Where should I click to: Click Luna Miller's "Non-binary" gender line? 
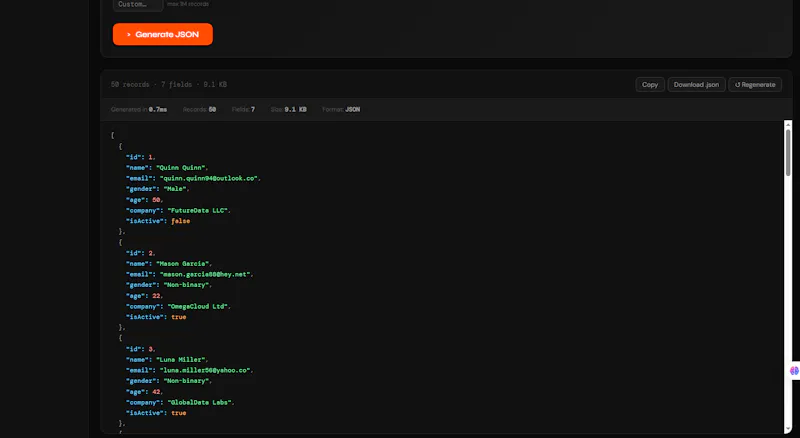coord(169,381)
